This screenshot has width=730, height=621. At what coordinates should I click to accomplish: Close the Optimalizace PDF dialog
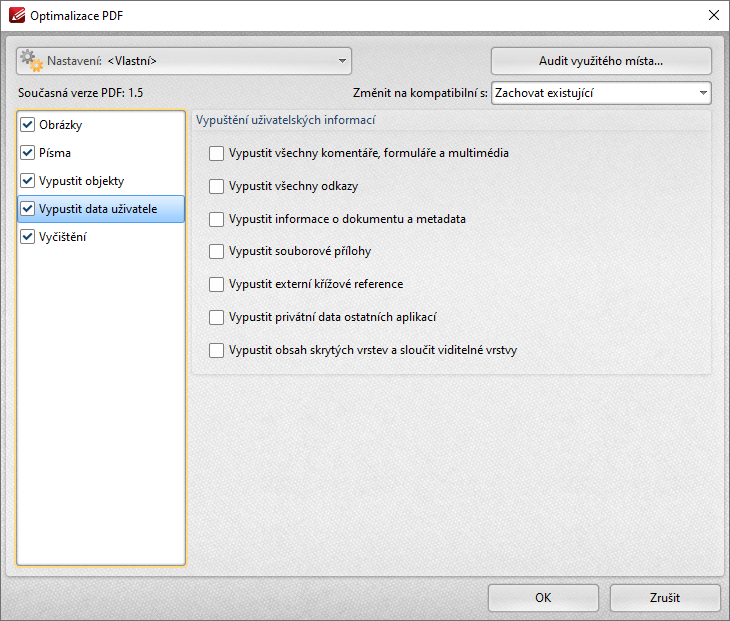point(713,15)
